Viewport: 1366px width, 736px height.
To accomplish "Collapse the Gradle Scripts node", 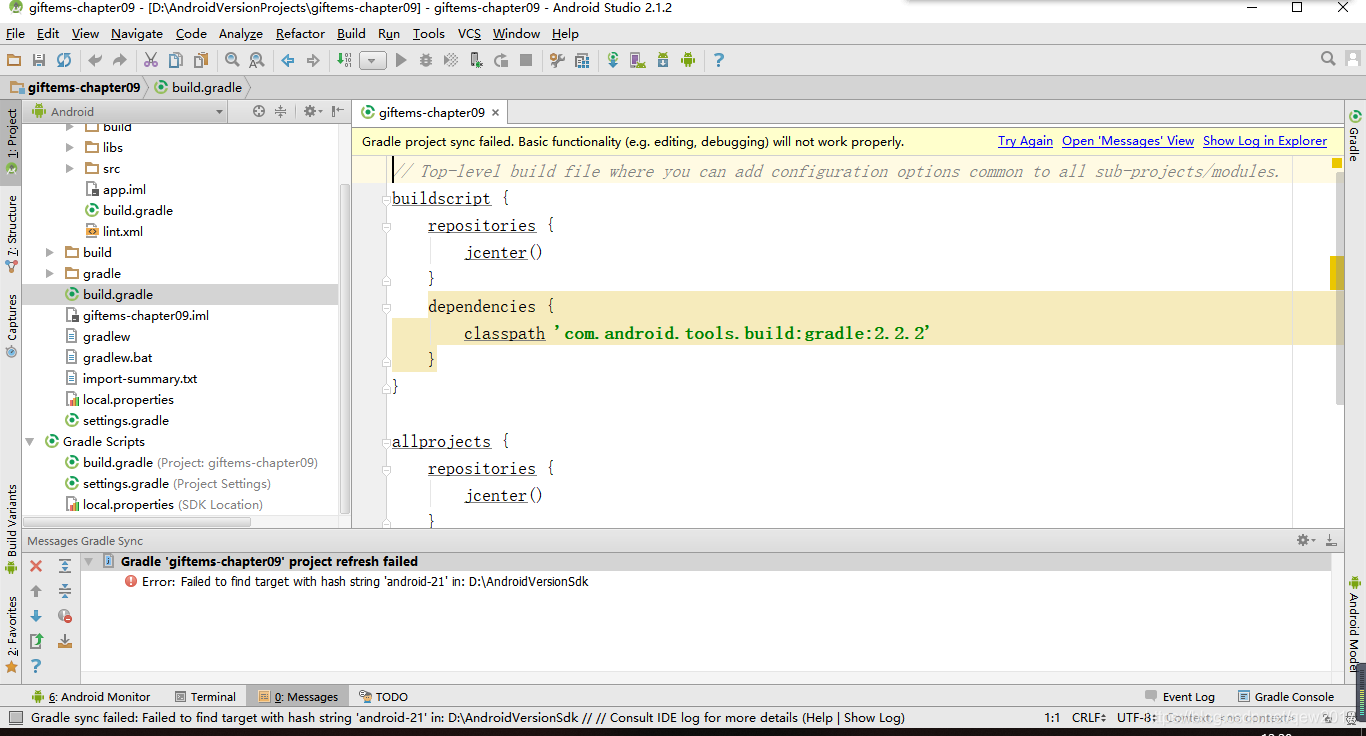I will 30,441.
